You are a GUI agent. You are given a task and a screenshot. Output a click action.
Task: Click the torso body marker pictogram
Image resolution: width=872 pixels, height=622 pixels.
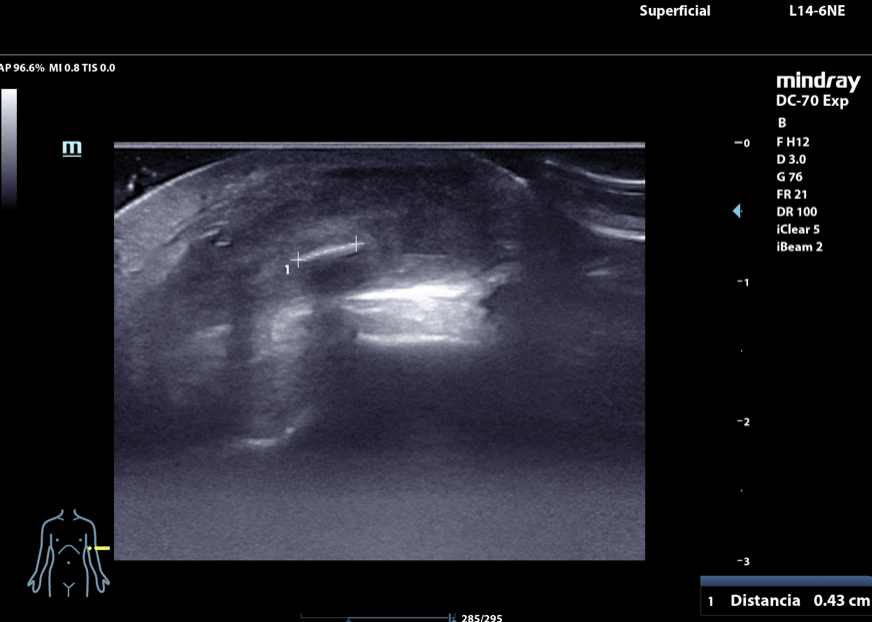67,551
